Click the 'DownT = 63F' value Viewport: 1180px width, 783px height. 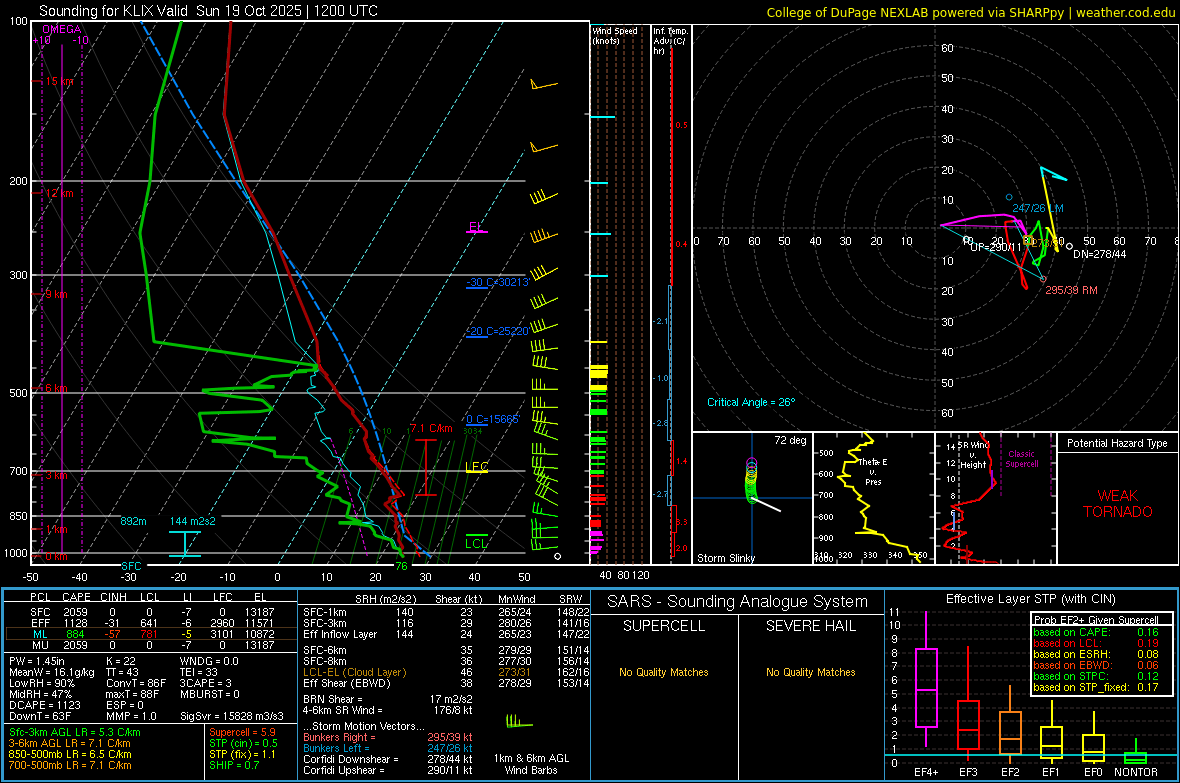(40, 717)
